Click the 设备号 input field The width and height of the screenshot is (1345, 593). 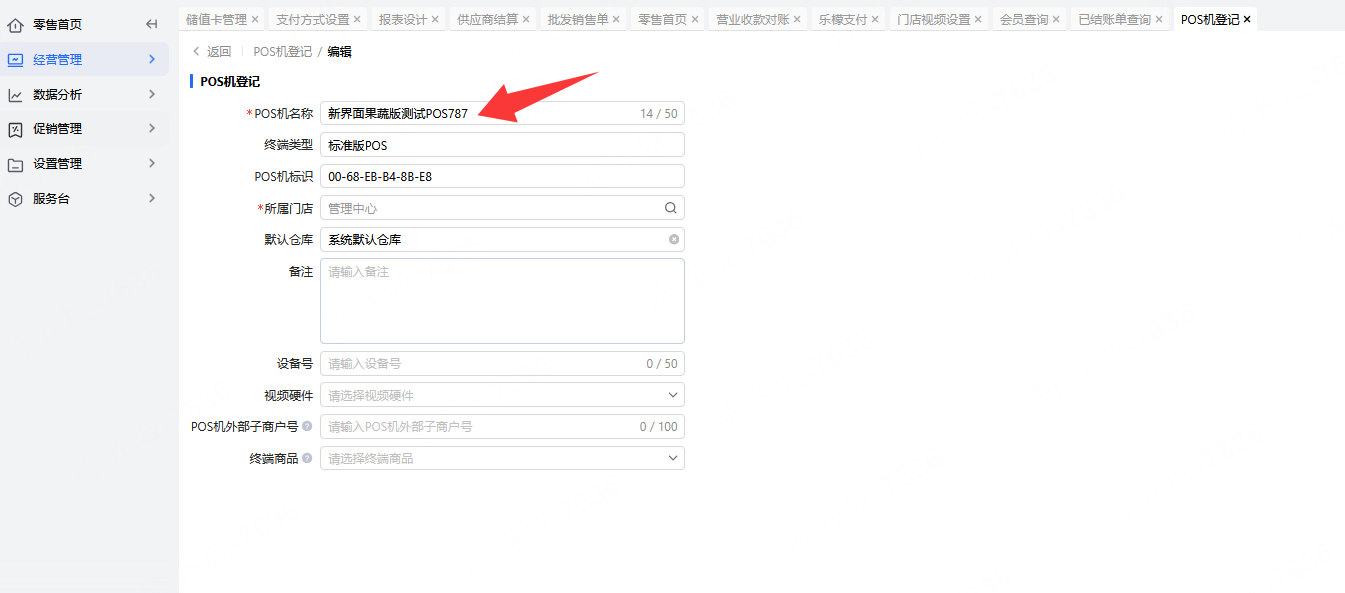502,364
